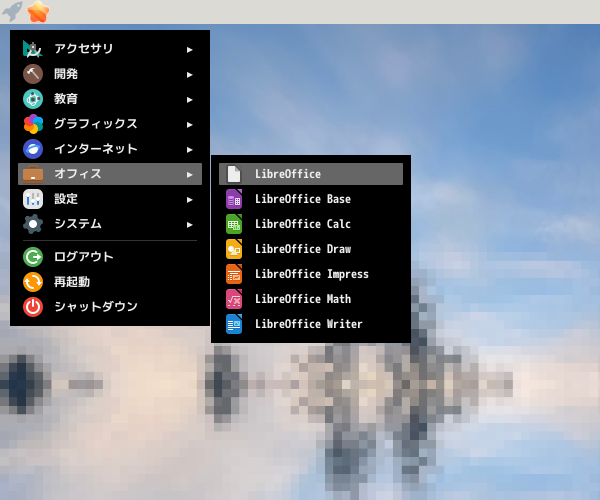The width and height of the screenshot is (600, 500).
Task: Launch LibreOffice Impress
Action: (311, 274)
